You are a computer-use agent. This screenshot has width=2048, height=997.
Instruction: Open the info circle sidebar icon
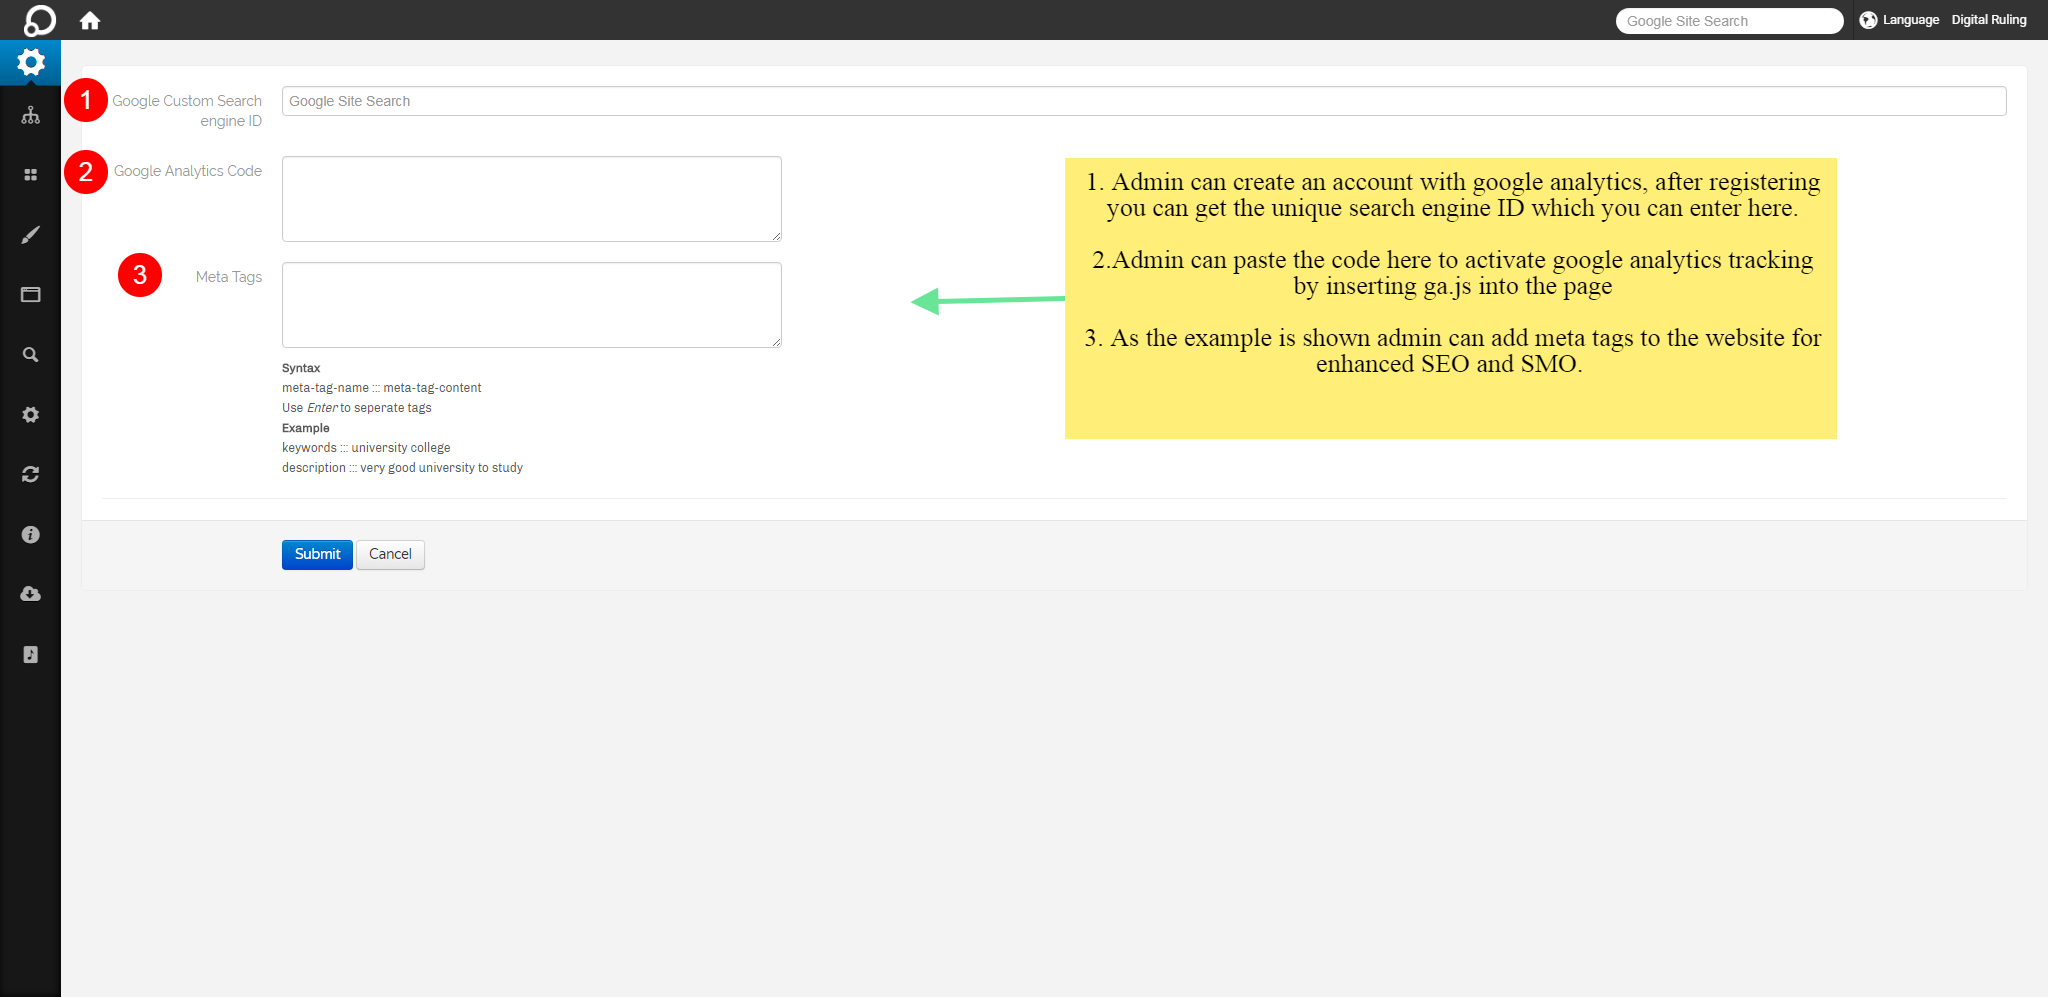pos(31,535)
